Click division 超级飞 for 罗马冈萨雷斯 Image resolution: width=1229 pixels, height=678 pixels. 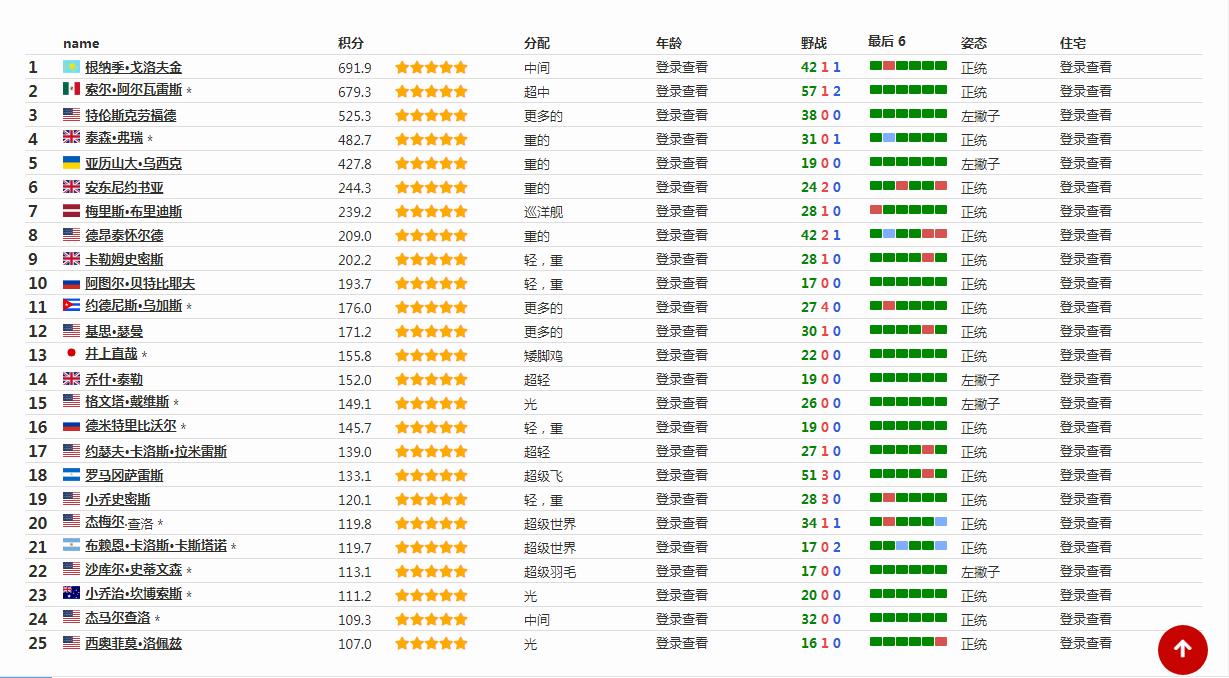pyautogui.click(x=543, y=475)
